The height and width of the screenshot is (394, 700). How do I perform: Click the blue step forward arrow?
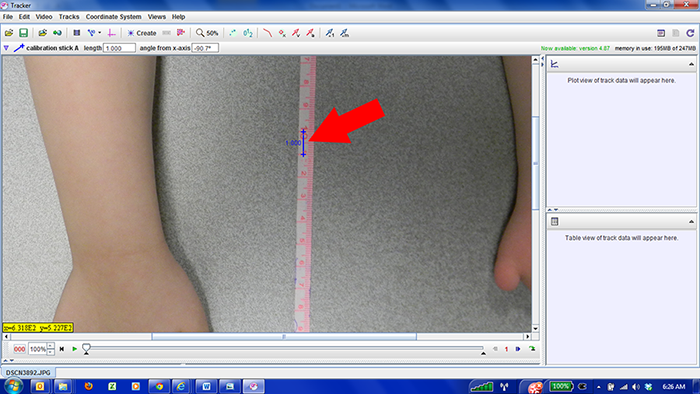pos(518,349)
